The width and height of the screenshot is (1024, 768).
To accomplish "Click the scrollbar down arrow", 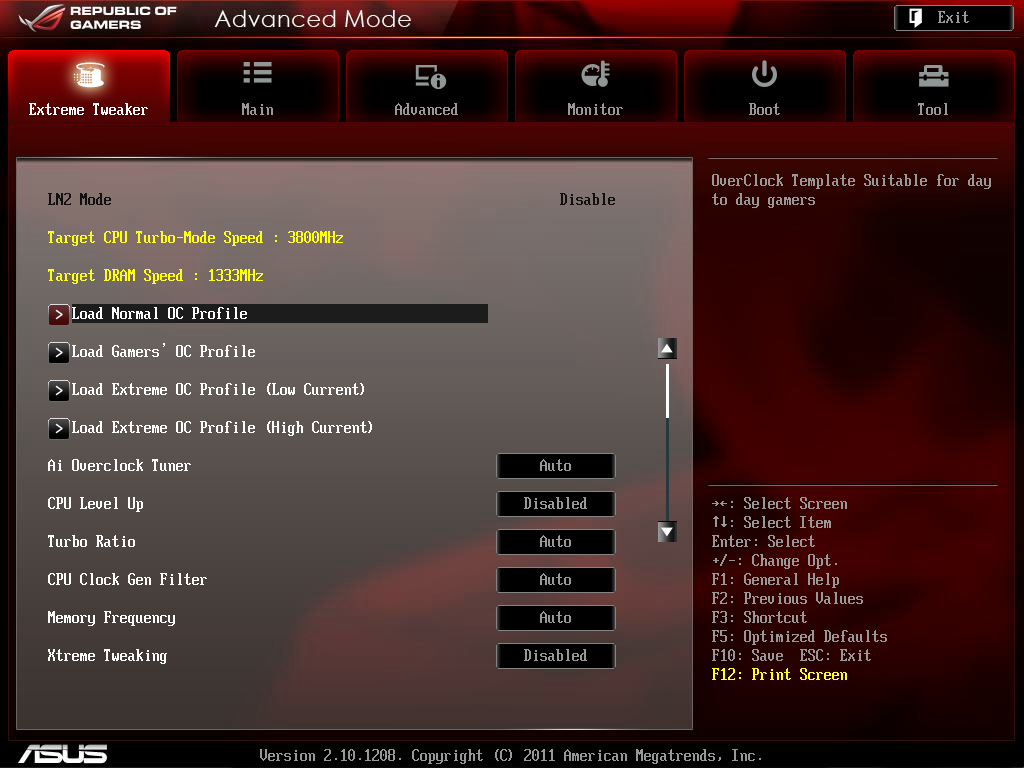I will click(667, 532).
